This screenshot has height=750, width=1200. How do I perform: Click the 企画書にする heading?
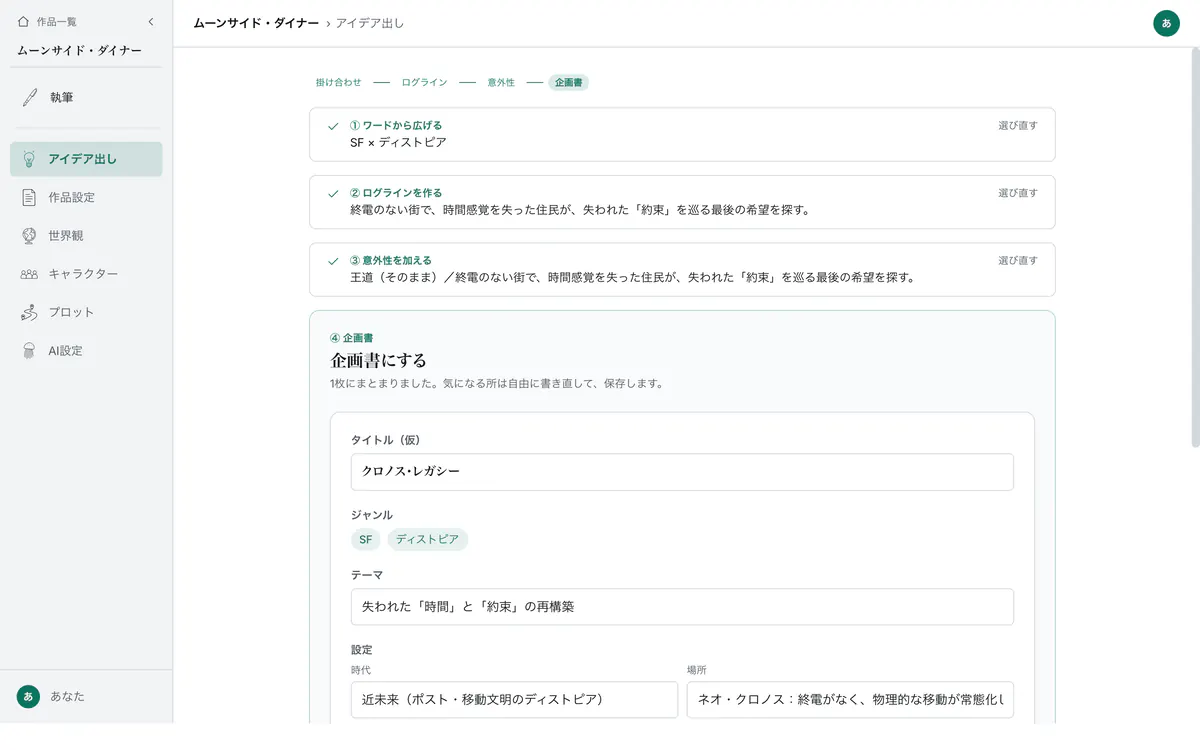pyautogui.click(x=379, y=360)
